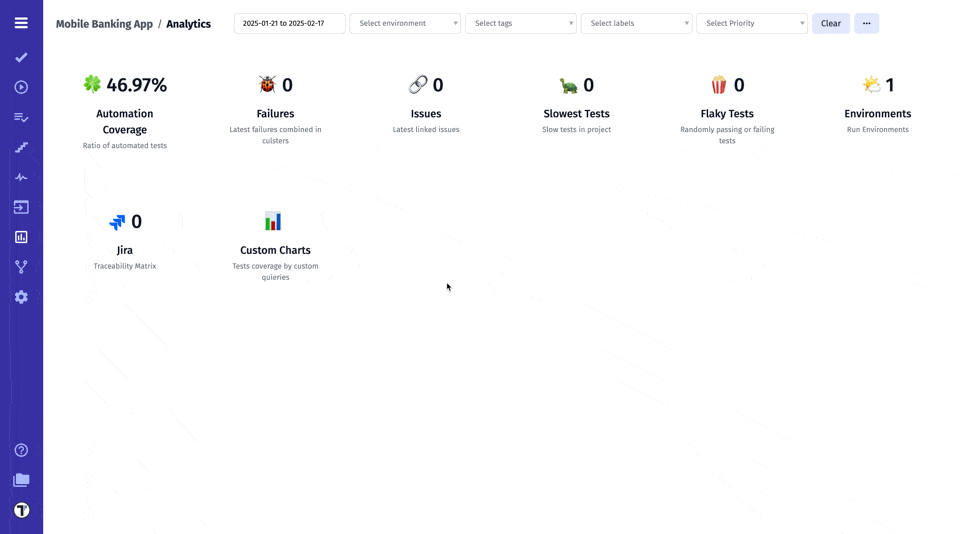The image size is (960, 534).
Task: Click the checkmark Tests sidebar icon
Action: click(21, 58)
